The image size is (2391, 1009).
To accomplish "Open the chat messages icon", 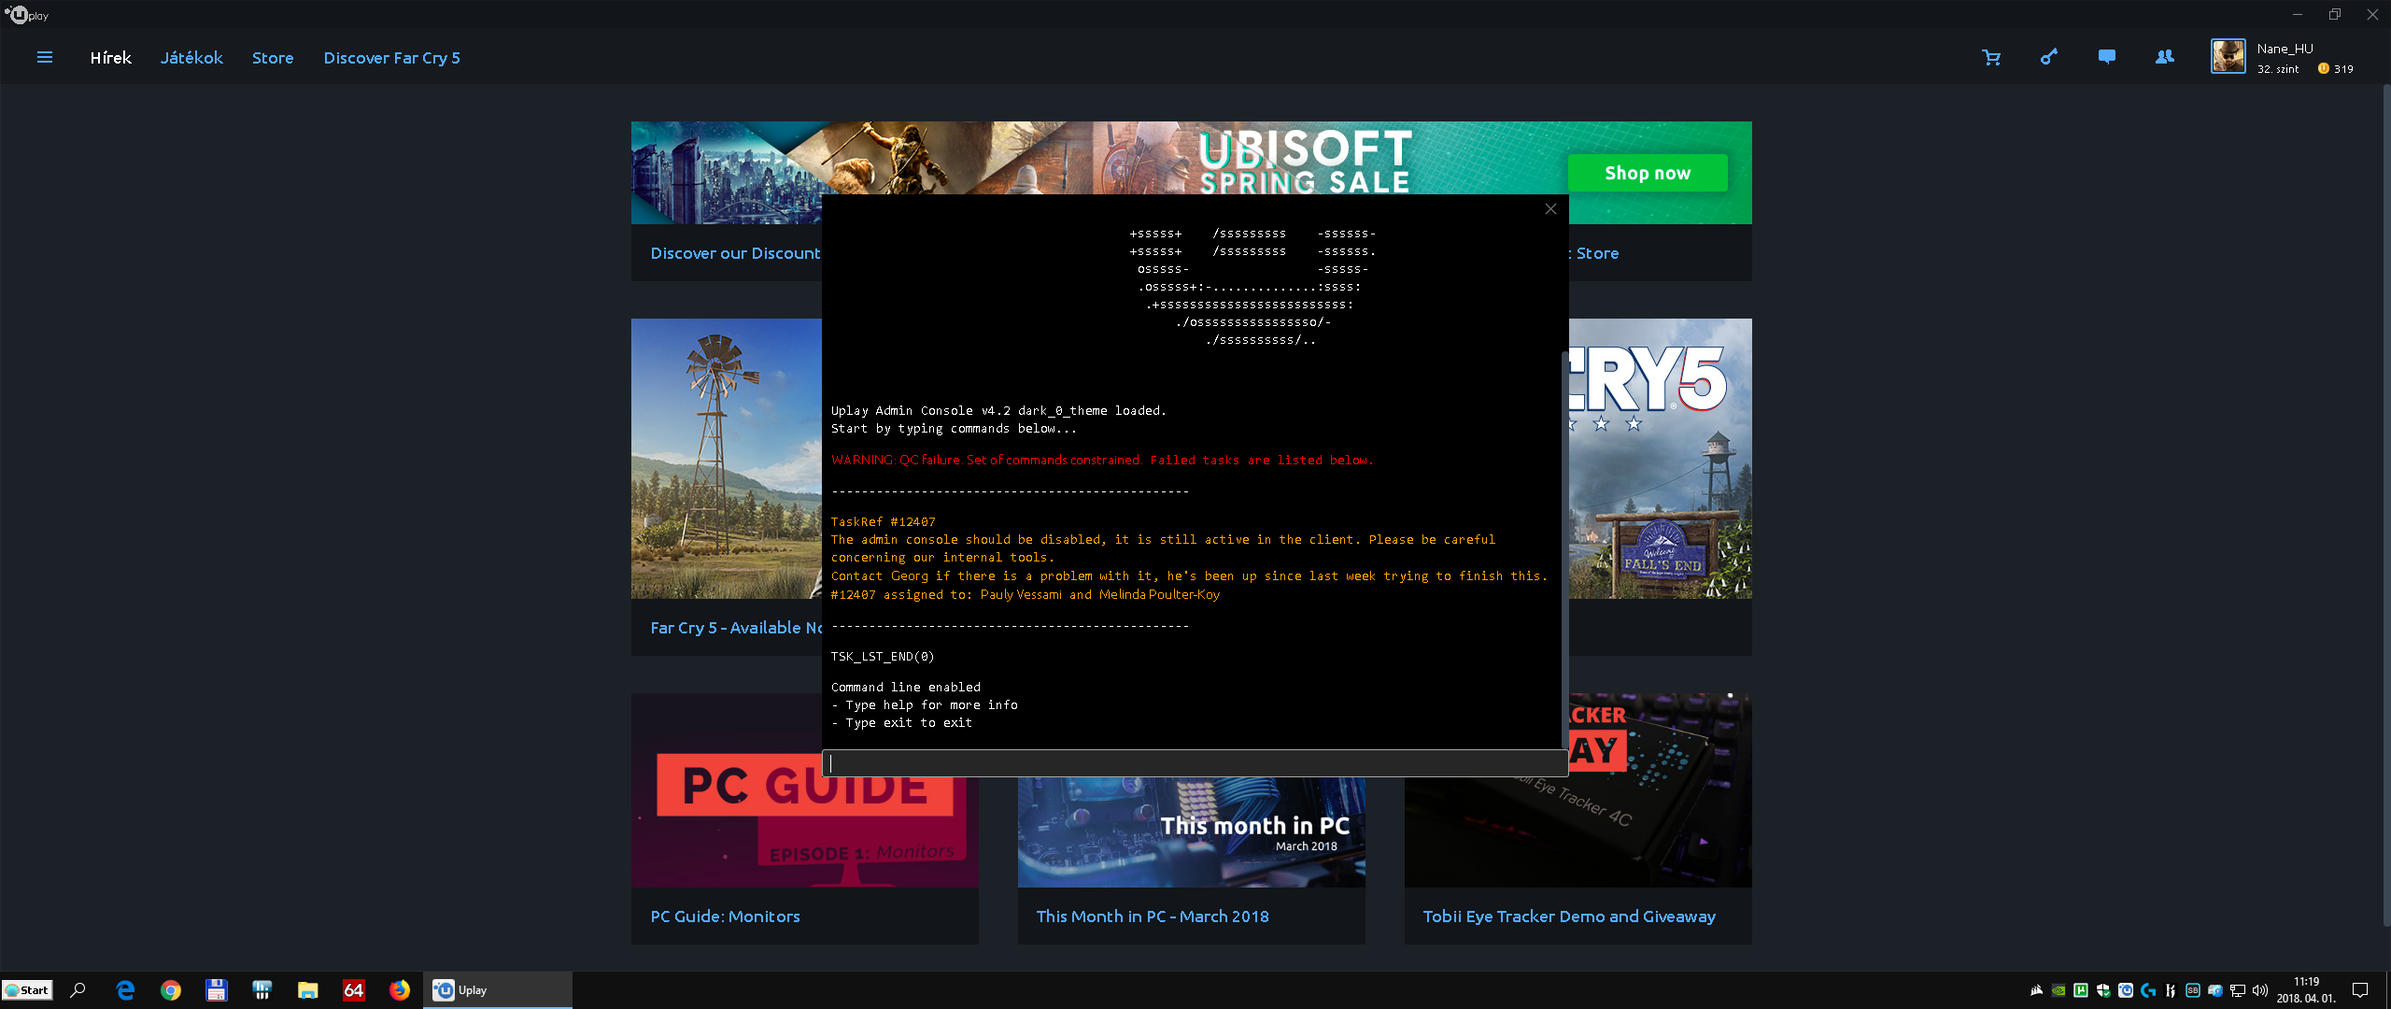I will tap(2107, 57).
